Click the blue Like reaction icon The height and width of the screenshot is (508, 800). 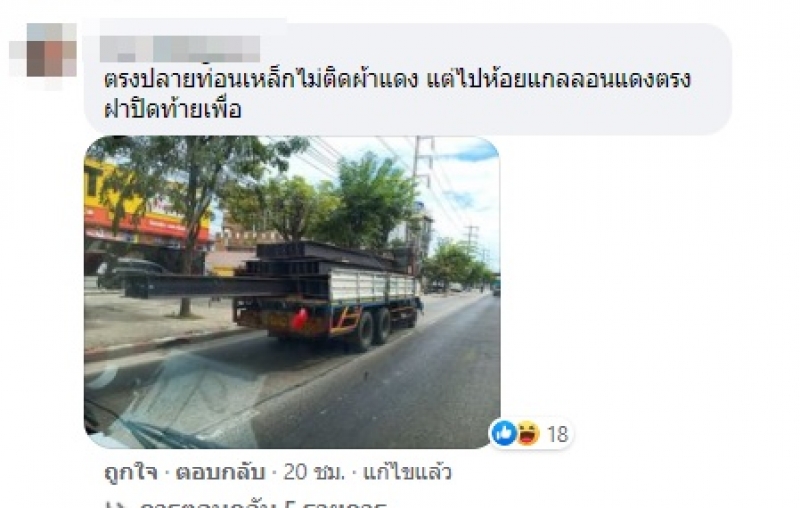pyautogui.click(x=504, y=434)
